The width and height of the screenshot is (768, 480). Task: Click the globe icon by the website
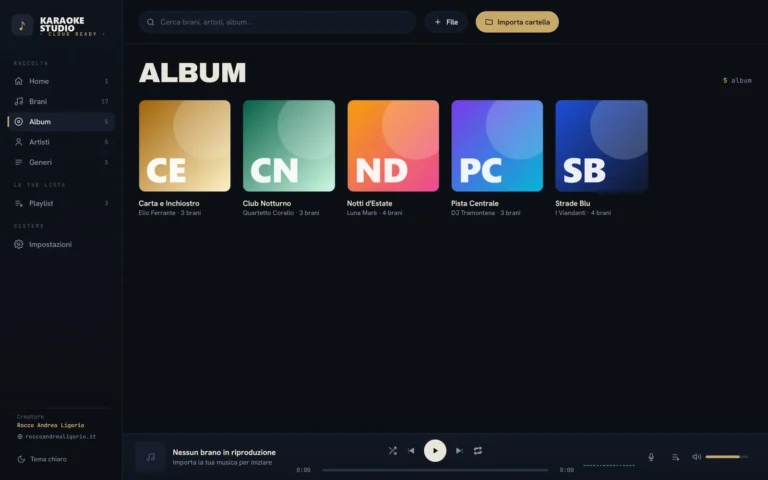point(20,436)
